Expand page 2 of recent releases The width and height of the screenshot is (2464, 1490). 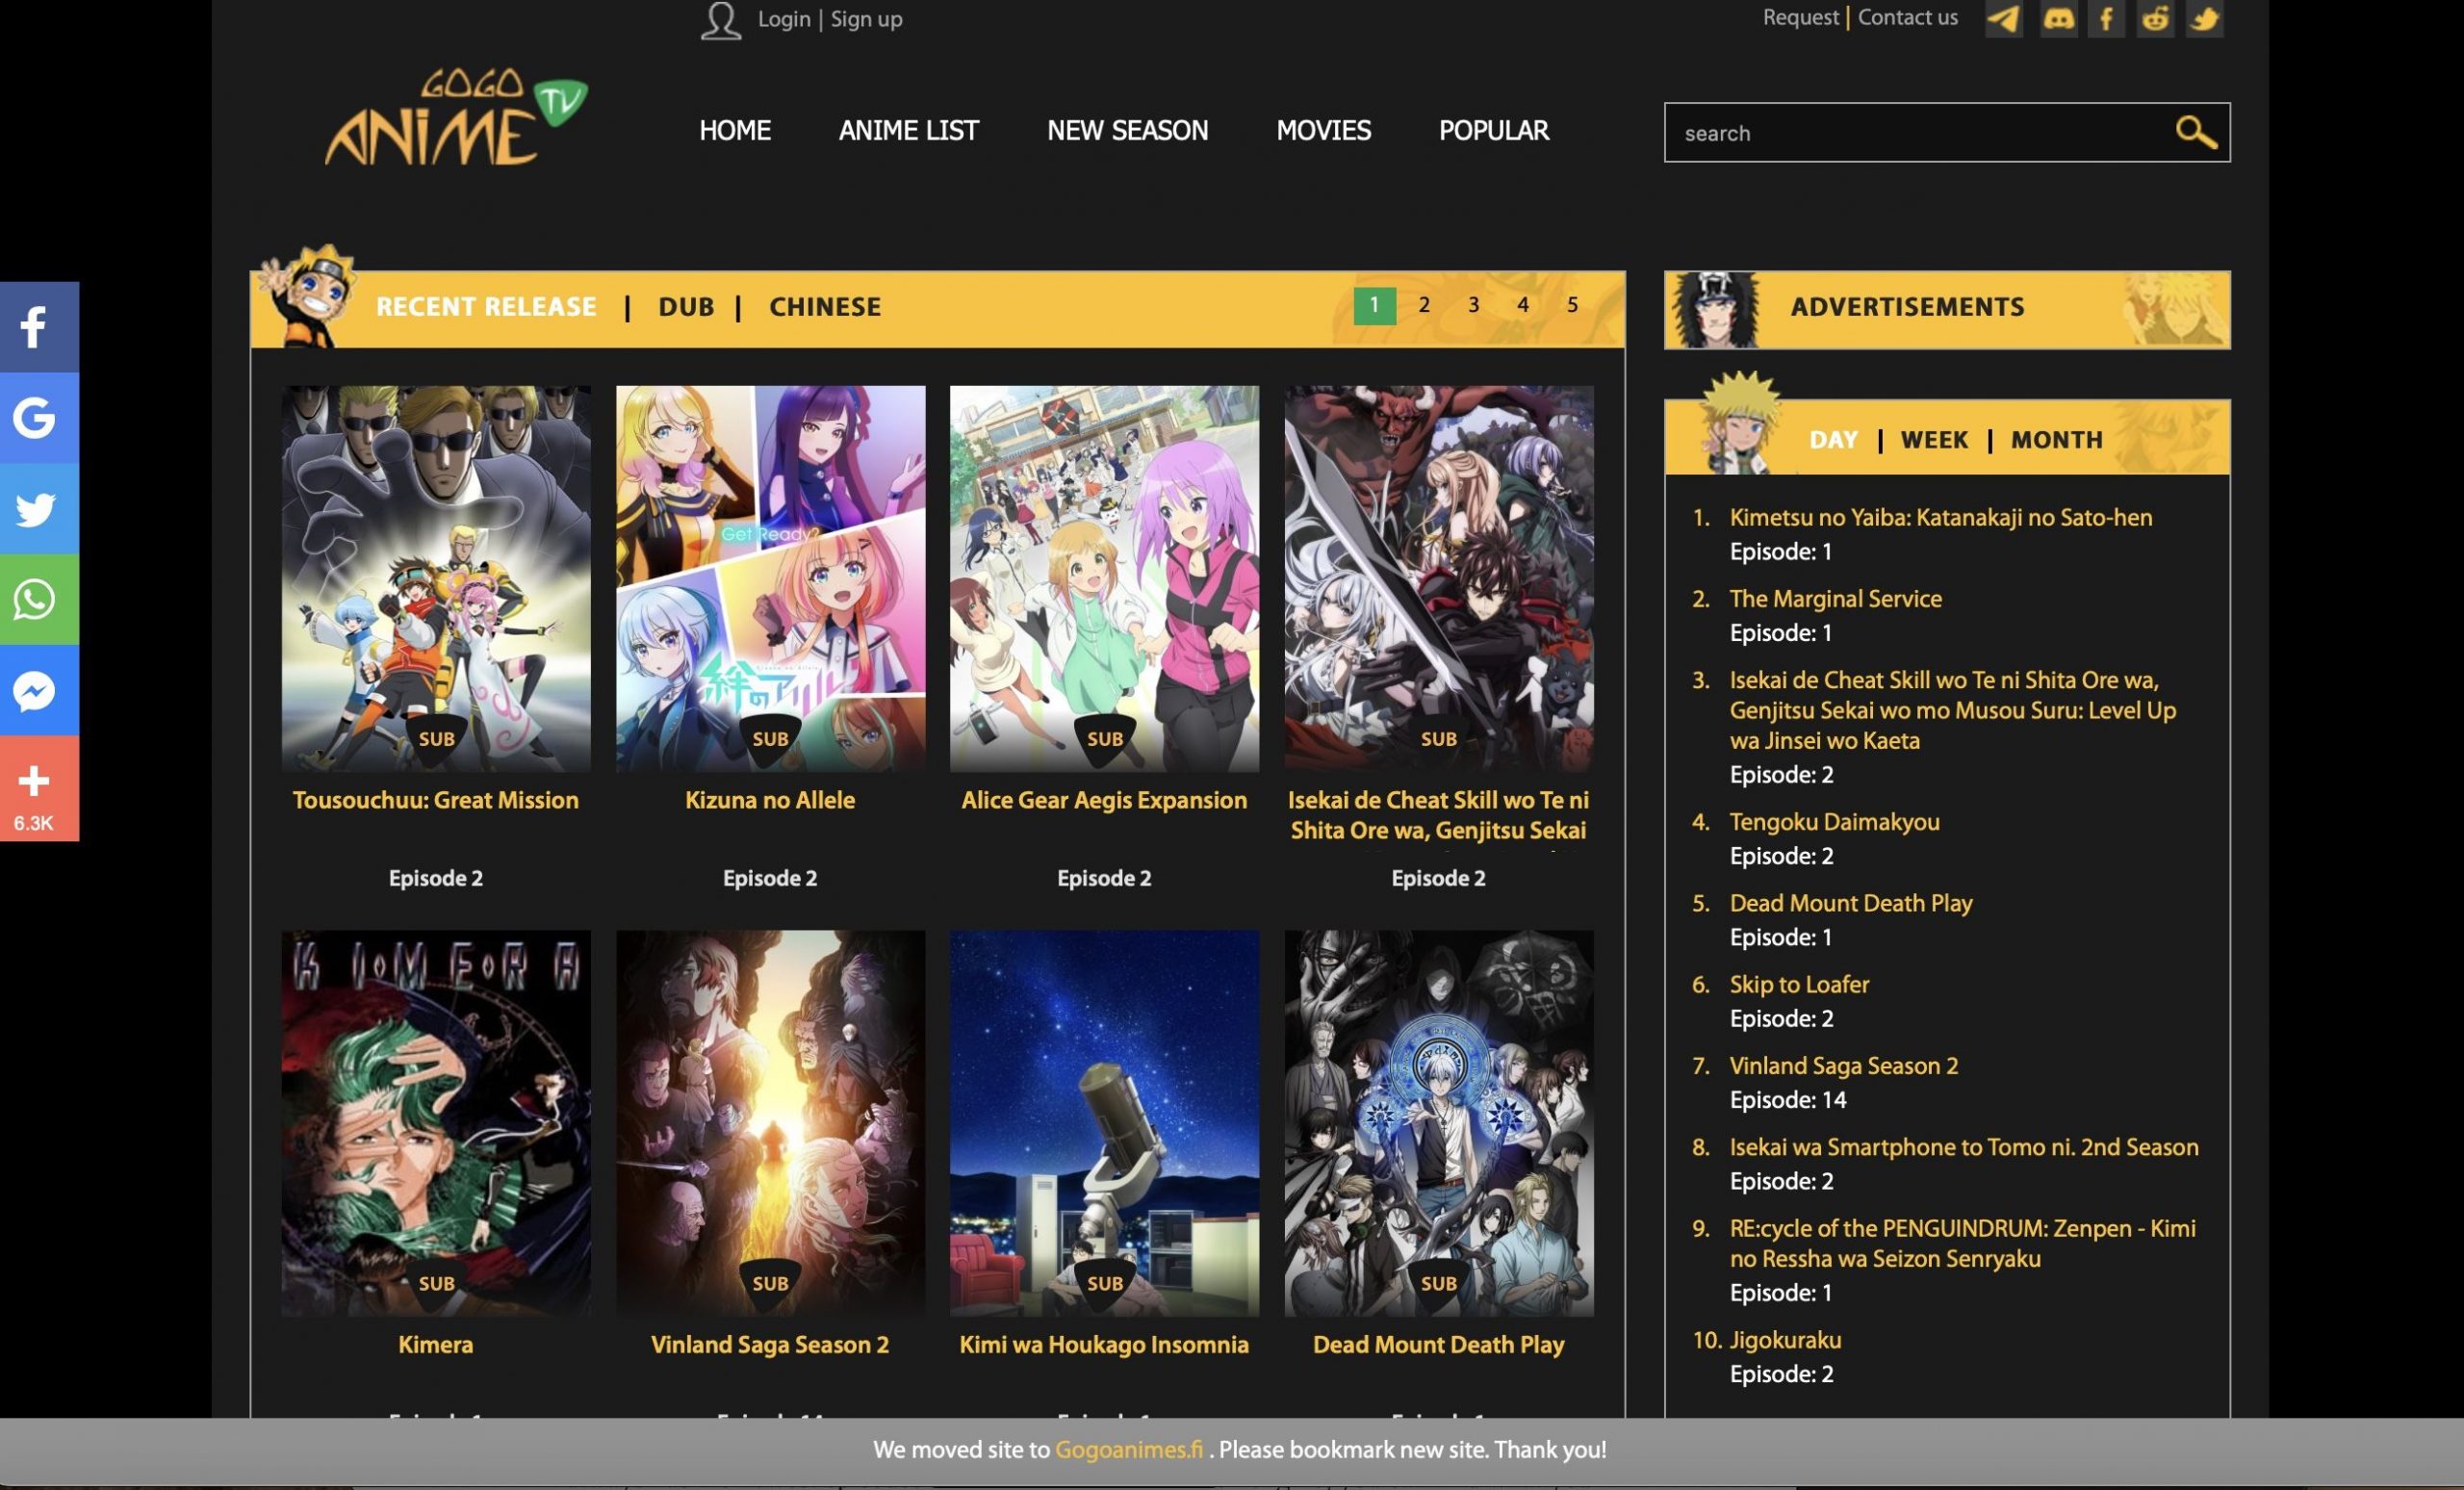[1424, 304]
